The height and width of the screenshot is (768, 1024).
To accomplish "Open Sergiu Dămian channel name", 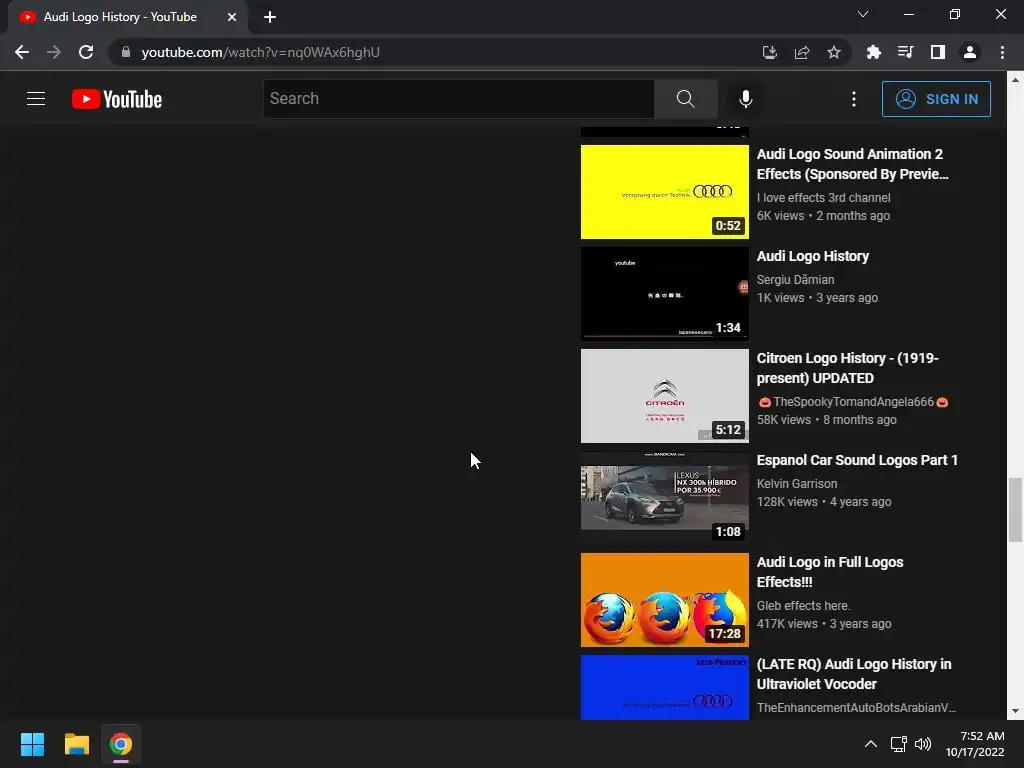I will [x=795, y=280].
